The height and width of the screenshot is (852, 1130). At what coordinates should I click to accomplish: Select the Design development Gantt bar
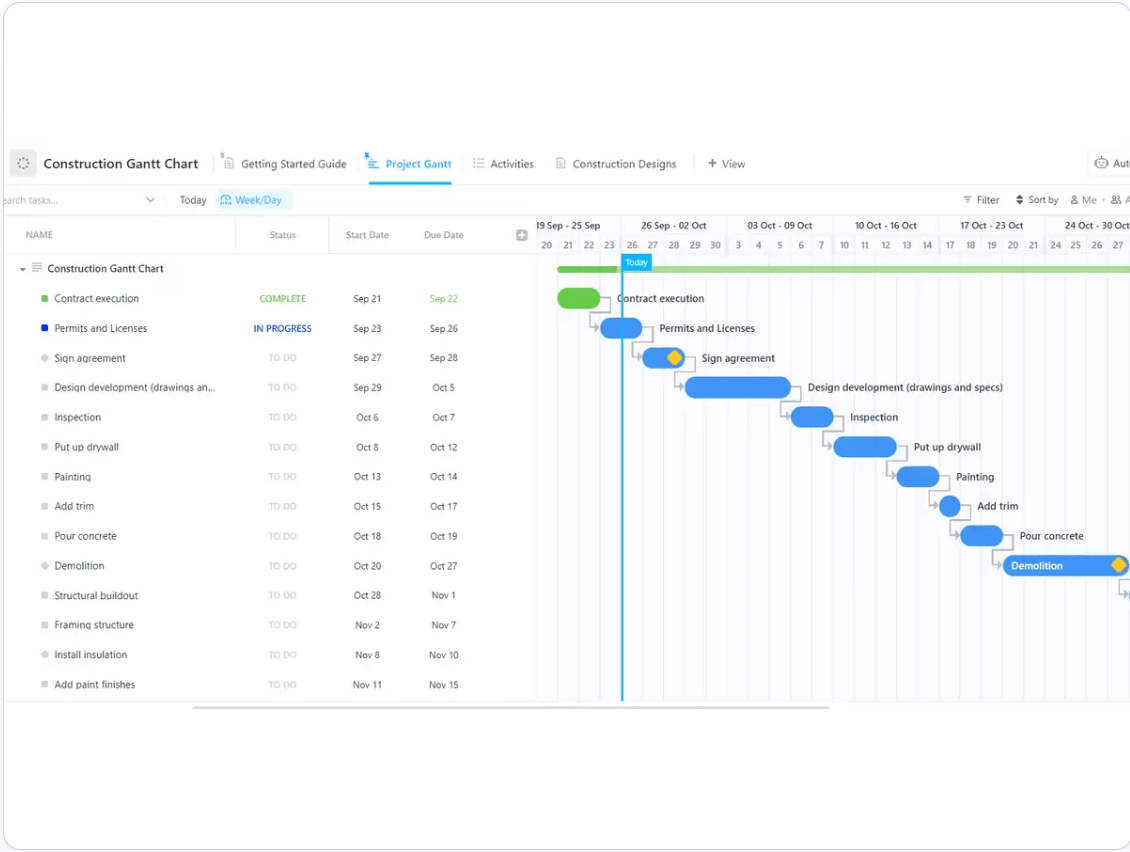(x=737, y=387)
